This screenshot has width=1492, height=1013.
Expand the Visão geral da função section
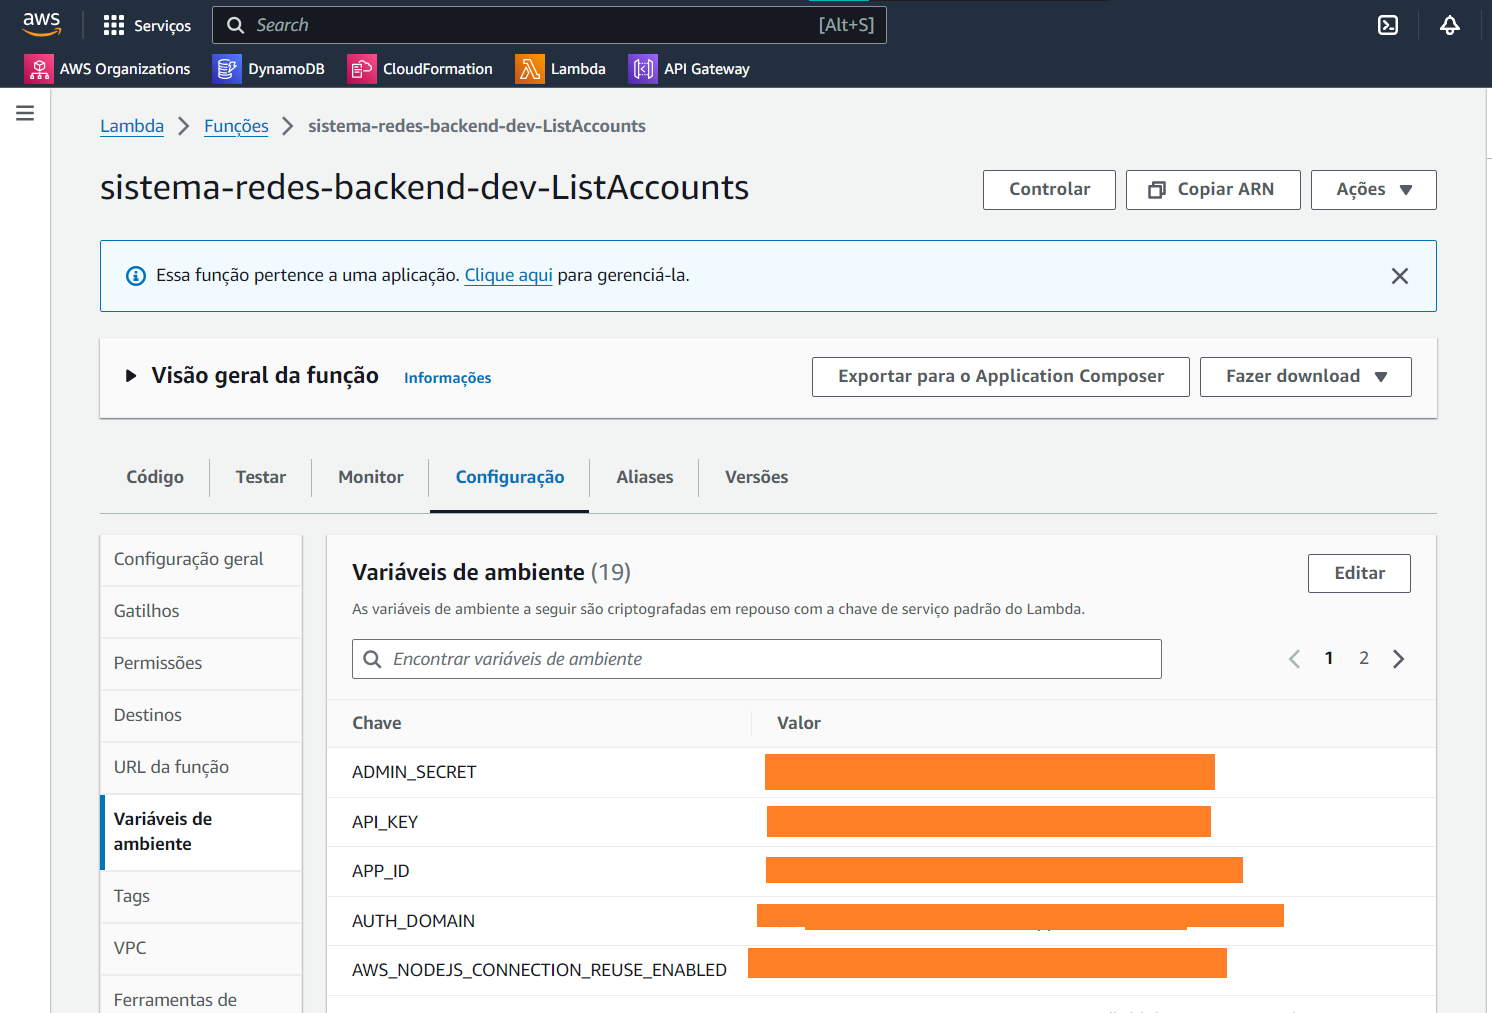click(x=131, y=375)
